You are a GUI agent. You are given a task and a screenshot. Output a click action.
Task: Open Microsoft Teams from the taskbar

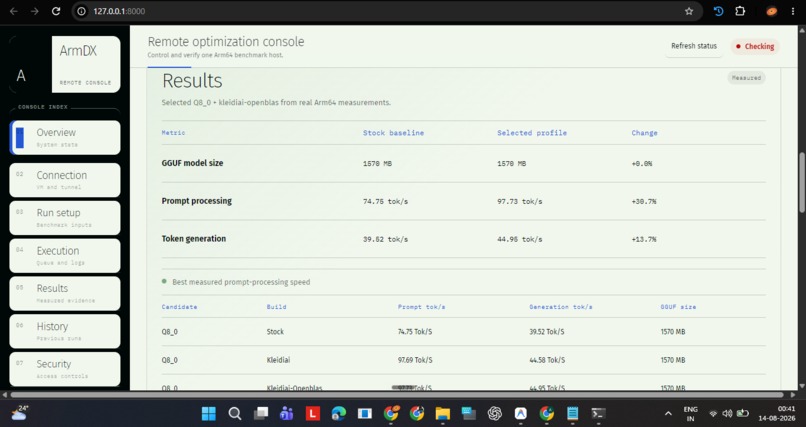tap(286, 414)
